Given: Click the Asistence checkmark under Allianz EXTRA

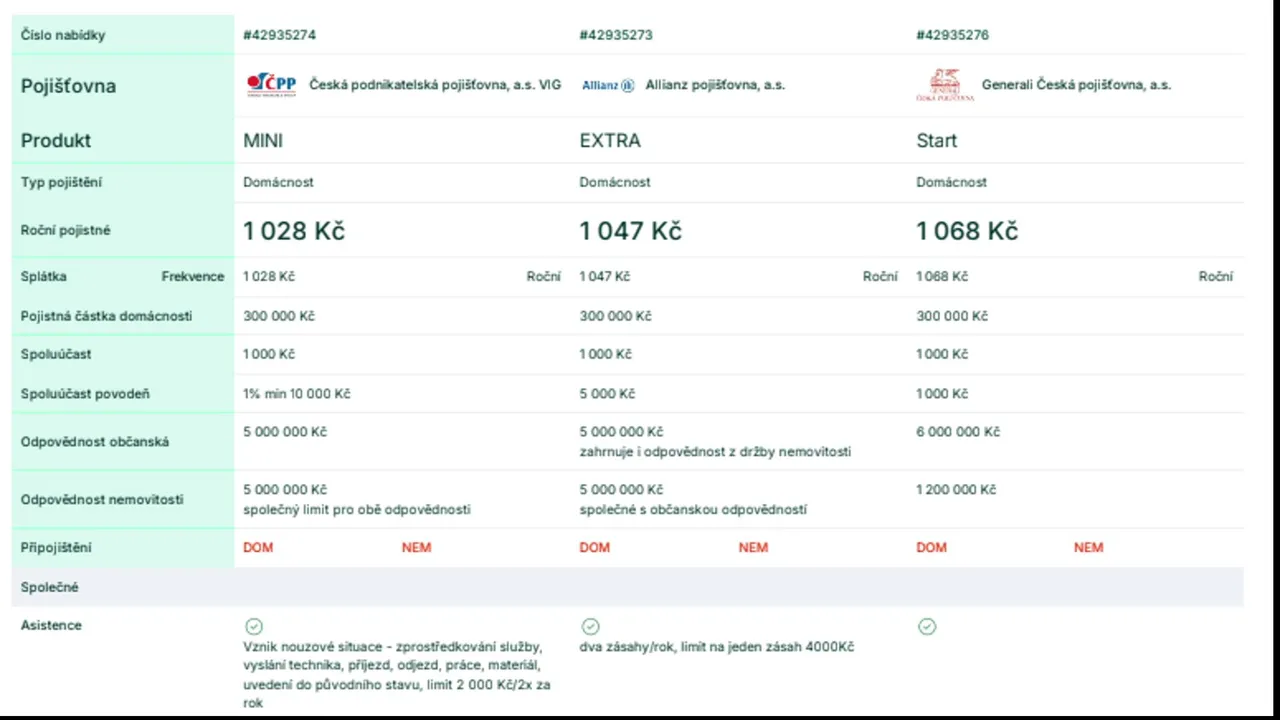Looking at the screenshot, I should point(590,626).
